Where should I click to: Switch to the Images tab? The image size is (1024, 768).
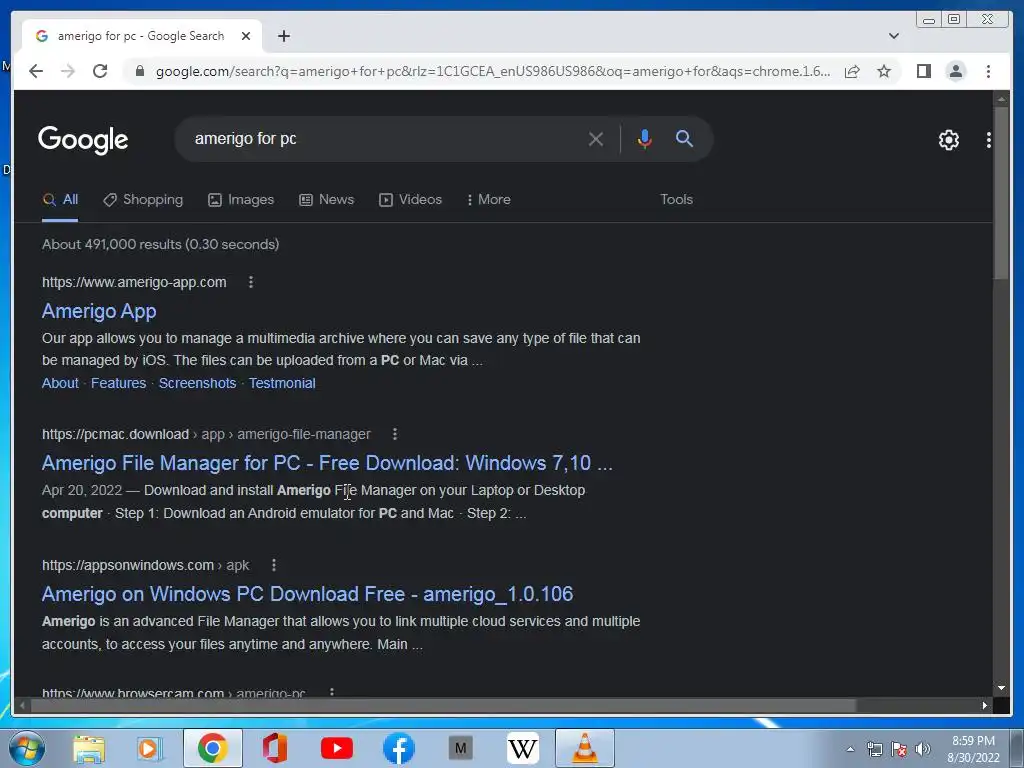point(241,200)
